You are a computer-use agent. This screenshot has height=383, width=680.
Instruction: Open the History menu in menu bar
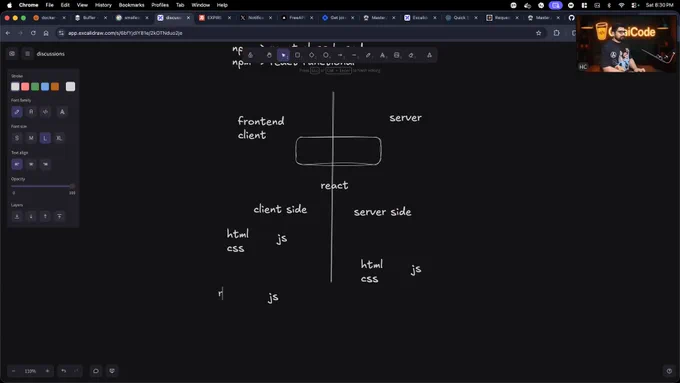pos(103,5)
